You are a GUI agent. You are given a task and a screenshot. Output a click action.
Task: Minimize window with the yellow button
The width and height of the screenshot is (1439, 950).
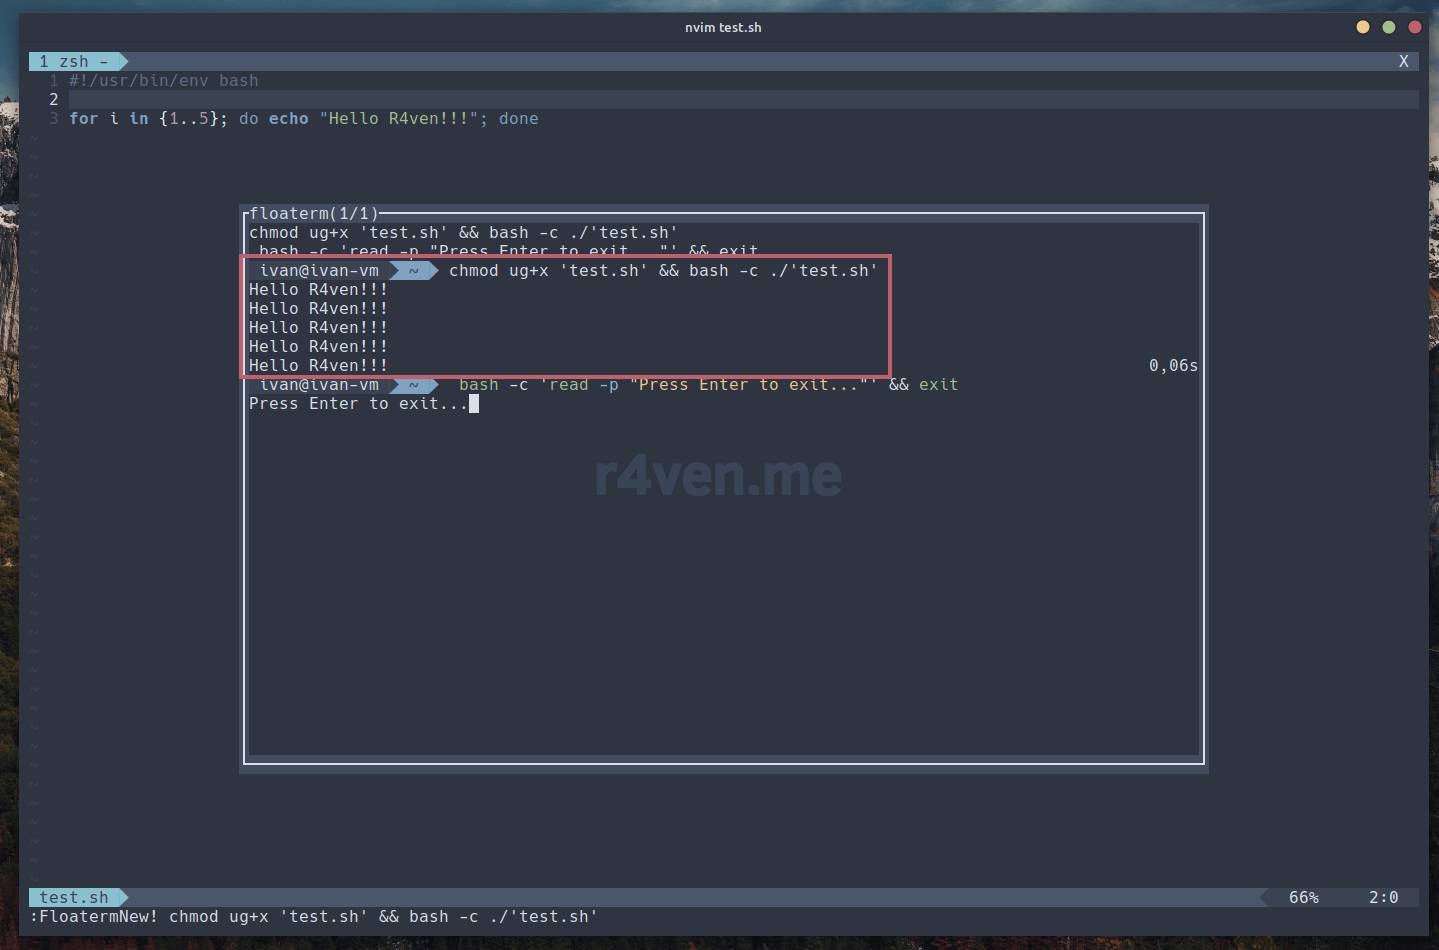[1362, 27]
